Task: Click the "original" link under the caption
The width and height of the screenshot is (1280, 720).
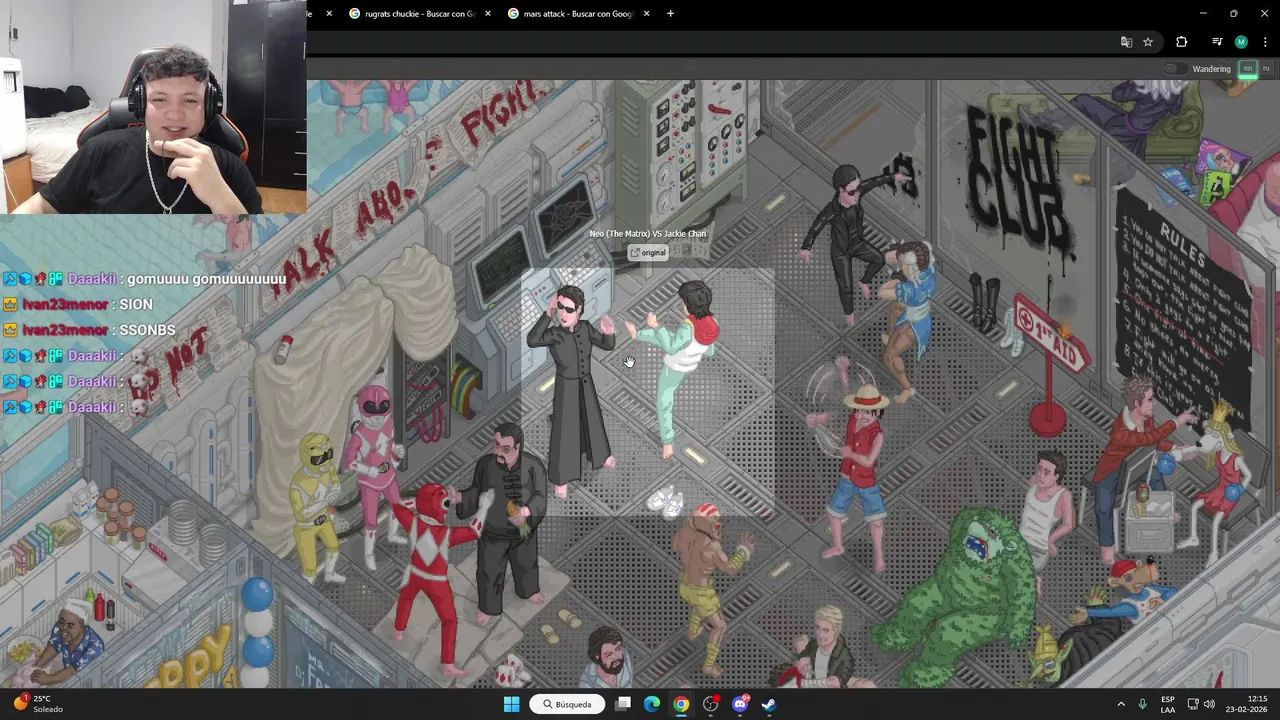Action: (x=648, y=253)
